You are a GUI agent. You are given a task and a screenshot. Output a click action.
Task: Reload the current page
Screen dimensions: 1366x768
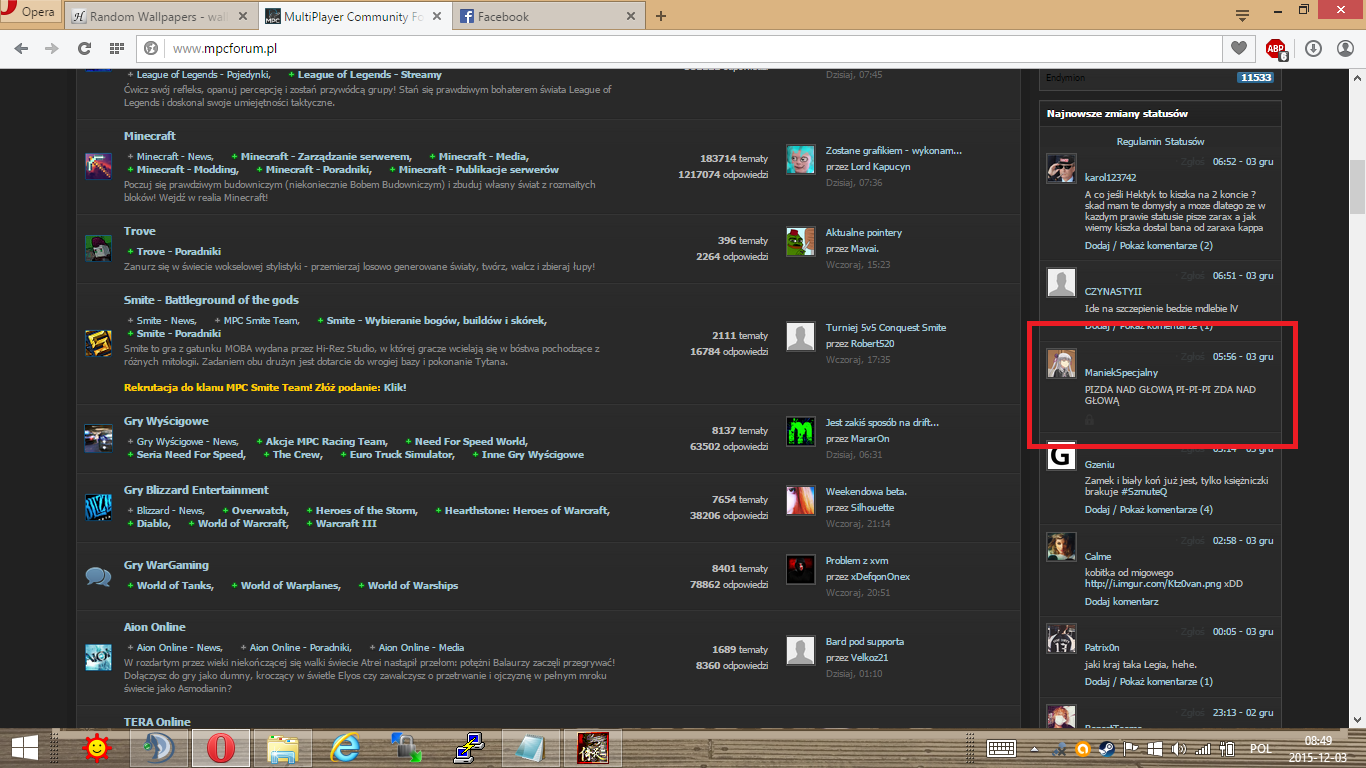(85, 48)
